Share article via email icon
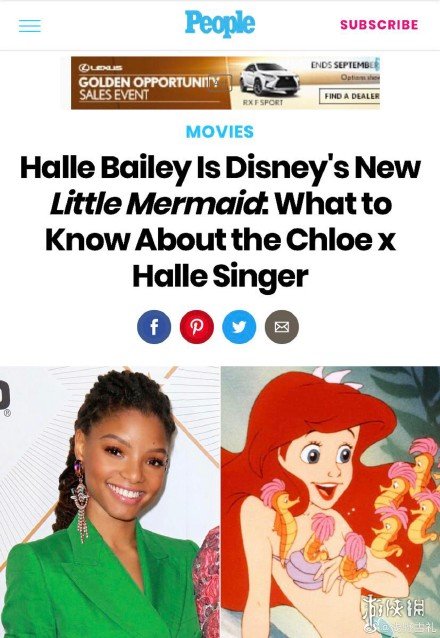The image size is (440, 638). (x=282, y=327)
